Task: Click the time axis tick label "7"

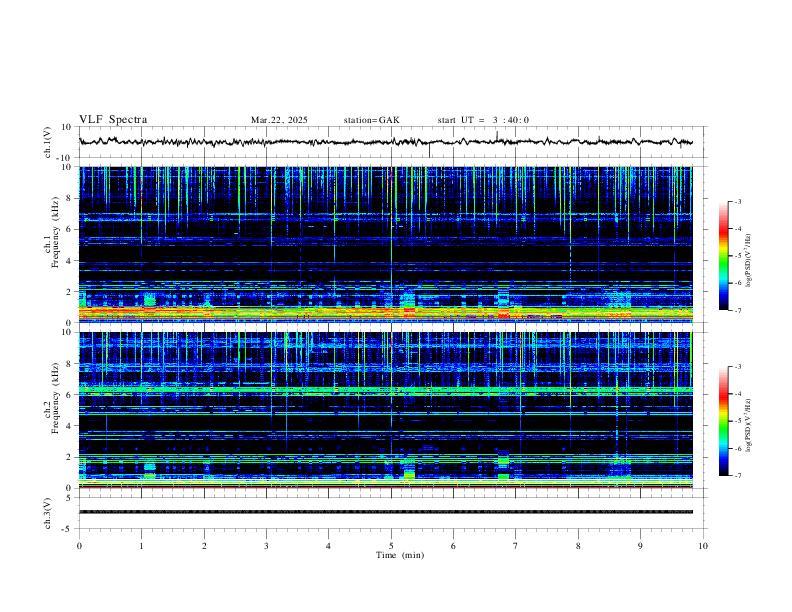Action: [516, 546]
